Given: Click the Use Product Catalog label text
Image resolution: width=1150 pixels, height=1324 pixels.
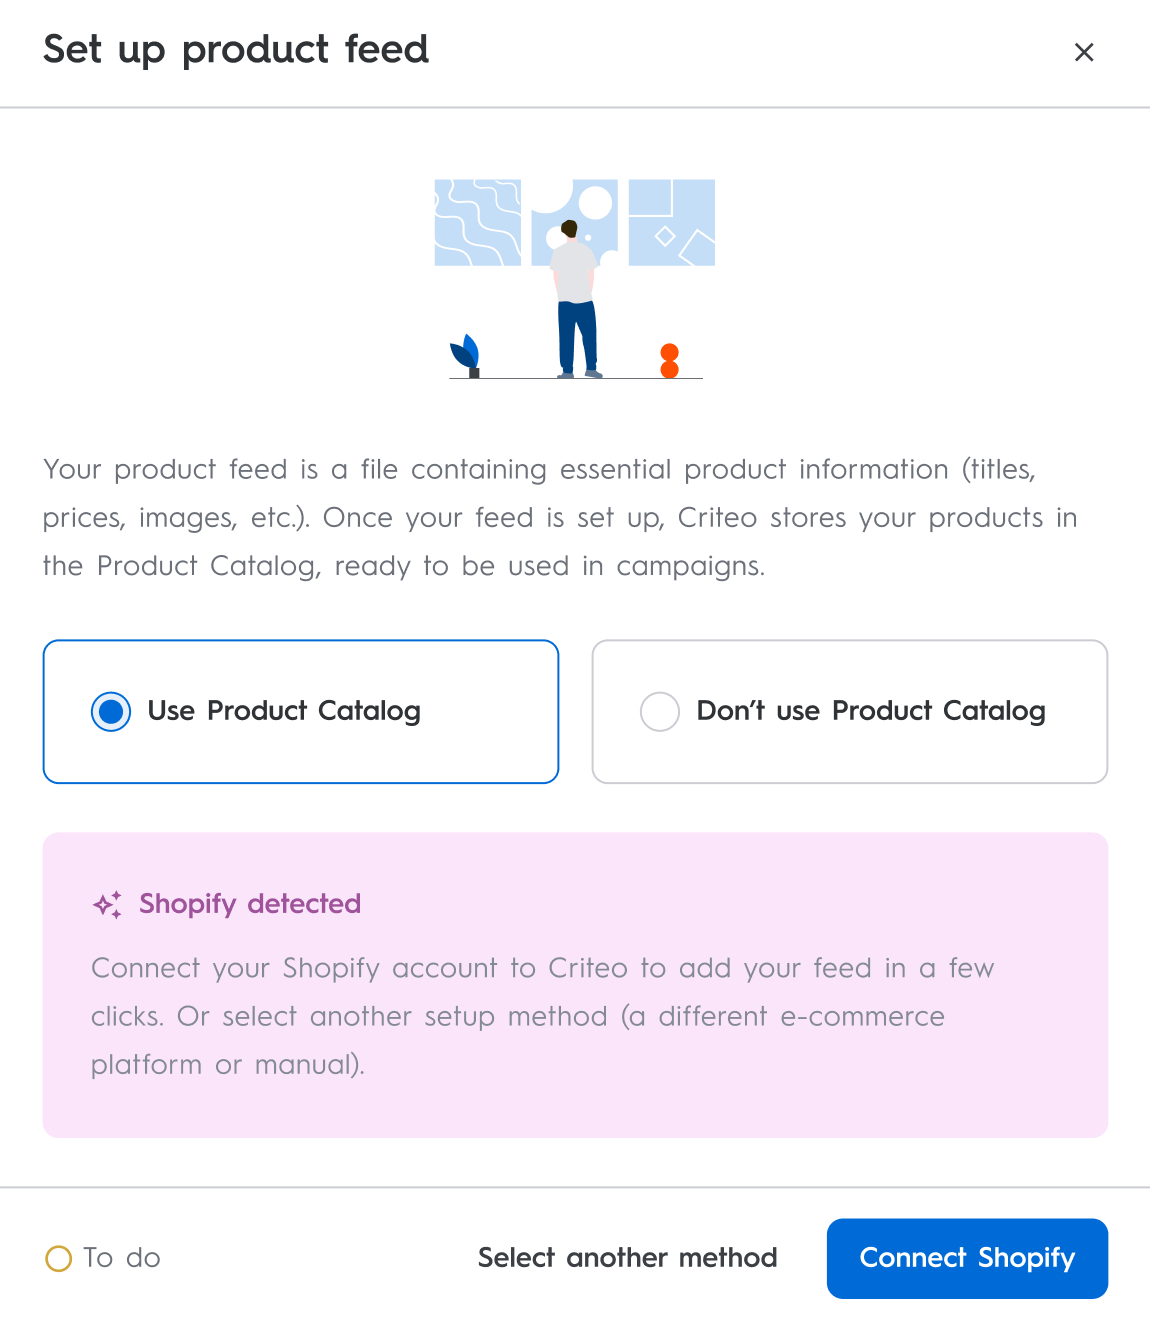Looking at the screenshot, I should (284, 711).
